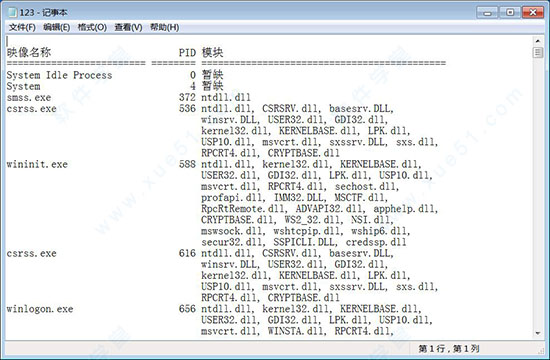Viewport: 550px width, 360px height.
Task: Click the smss.exe line text
Action: click(x=29, y=98)
